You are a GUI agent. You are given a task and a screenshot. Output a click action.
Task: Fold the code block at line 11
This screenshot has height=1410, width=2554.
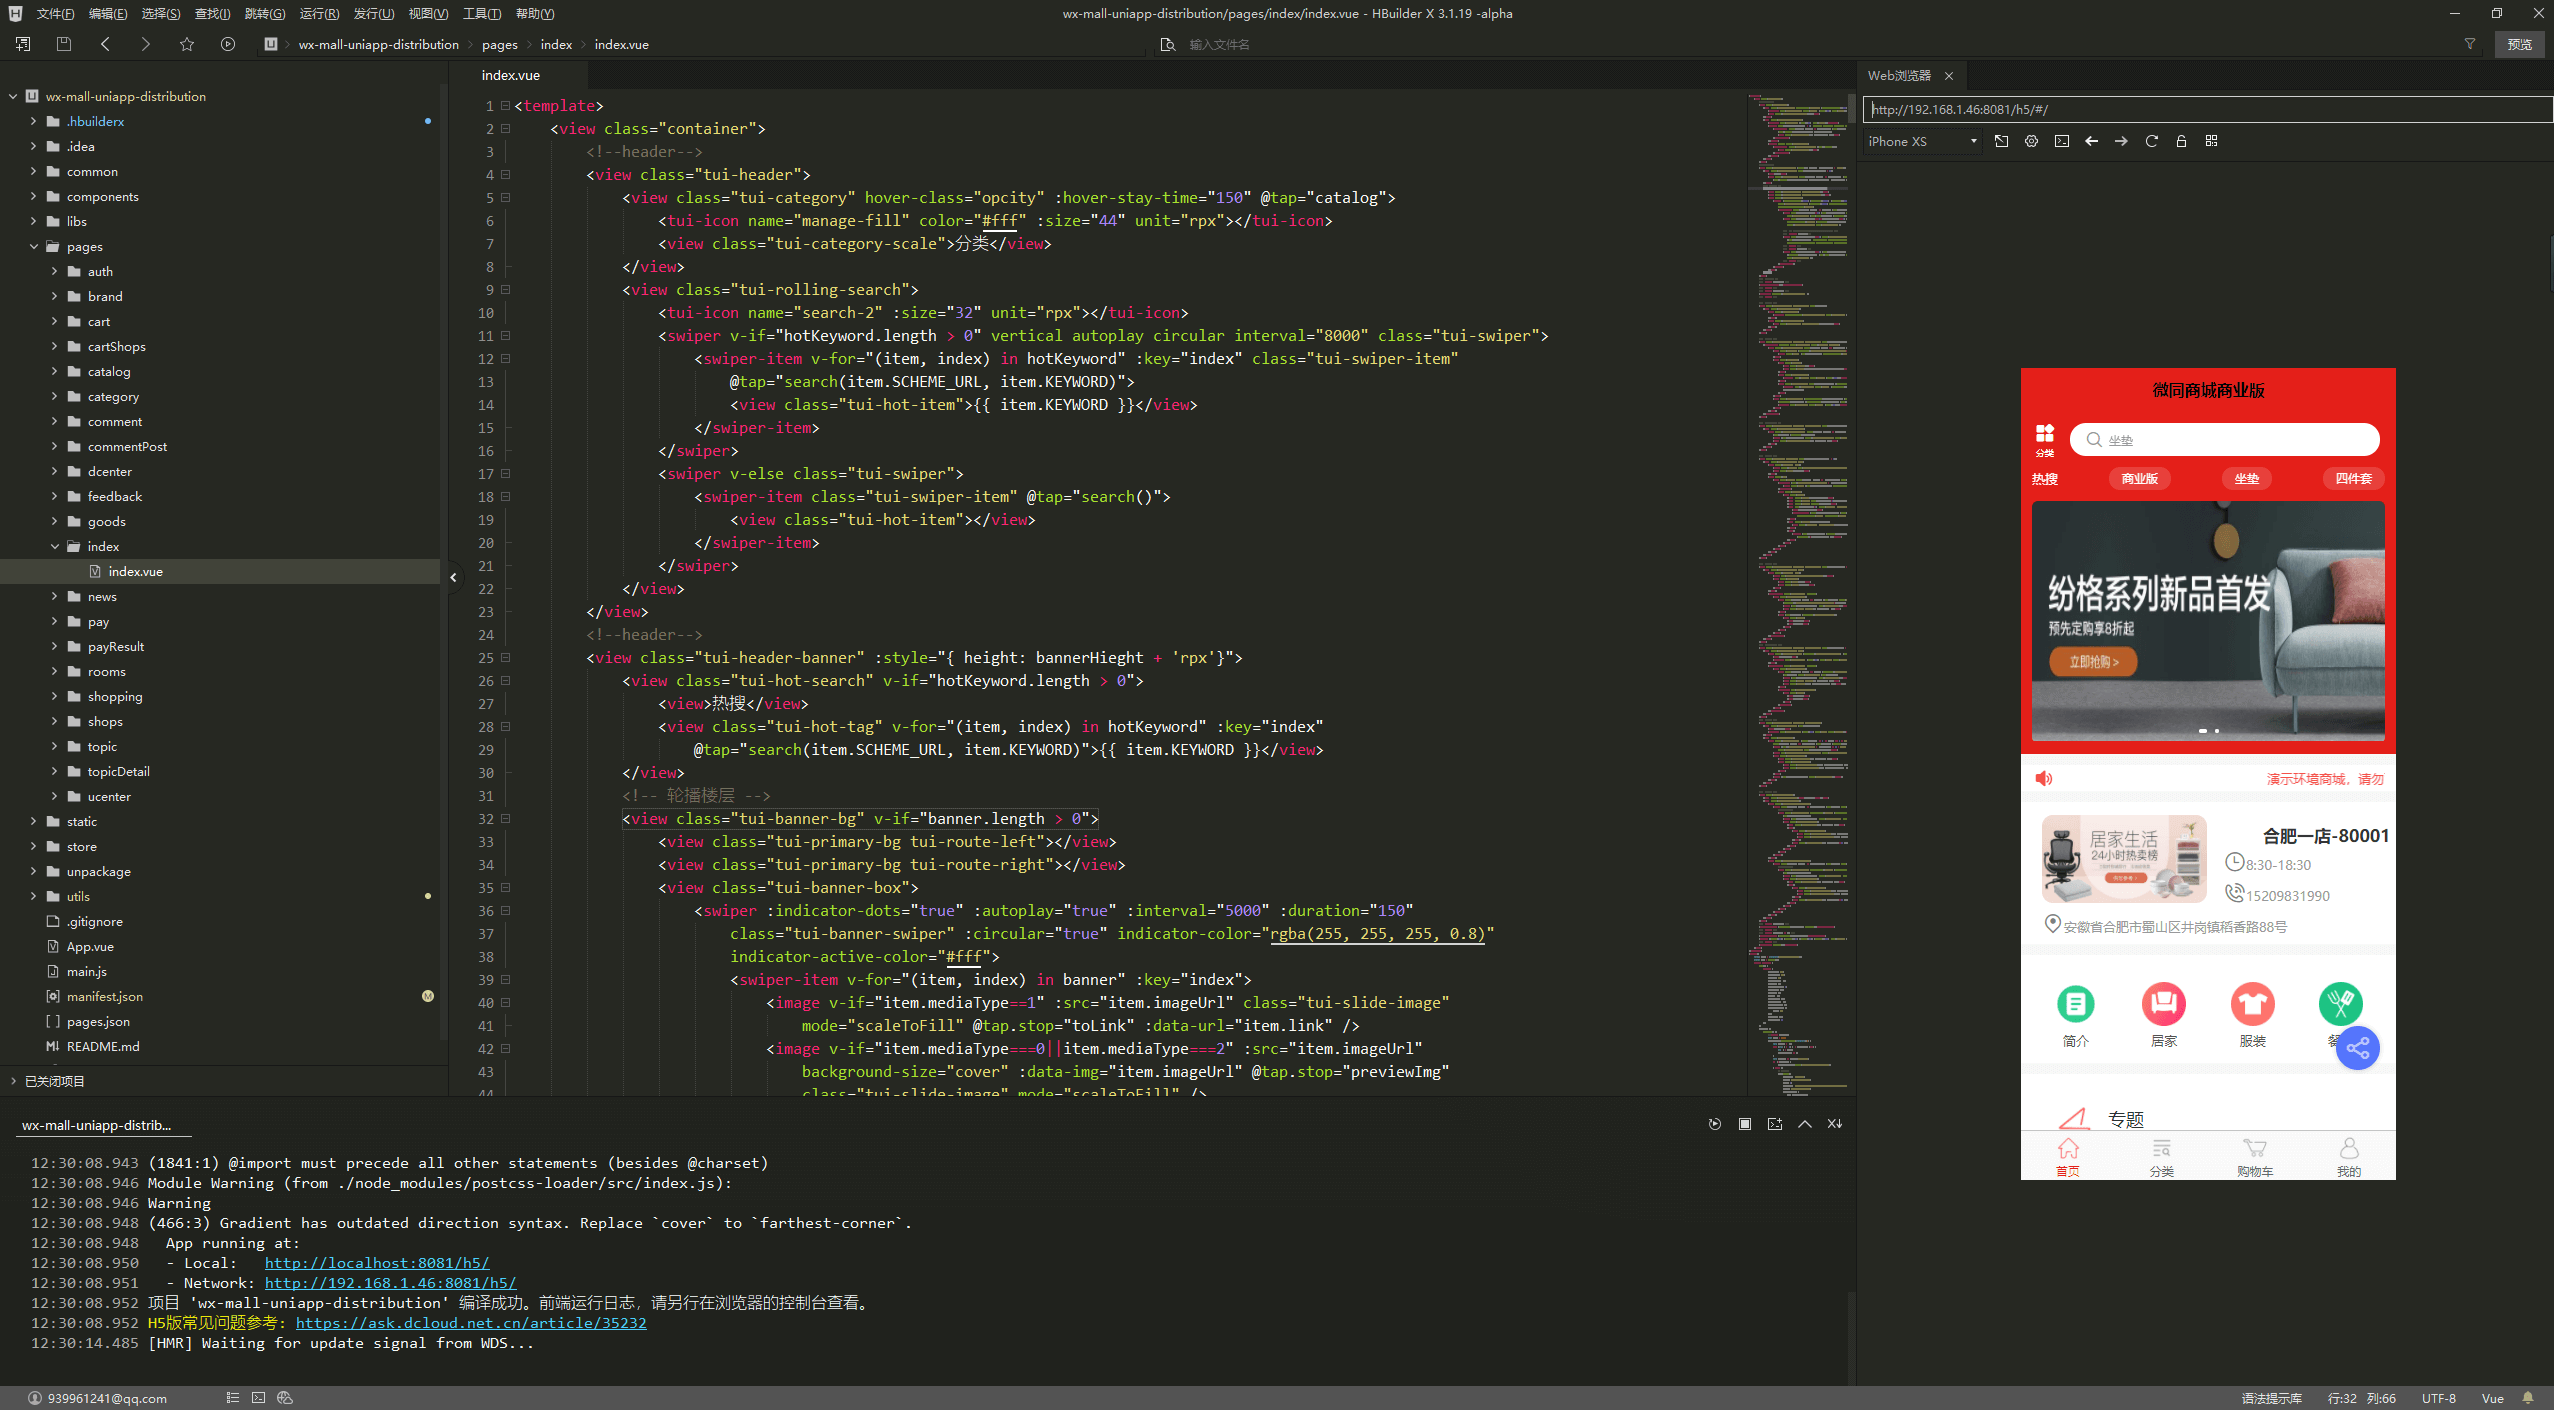tap(505, 336)
